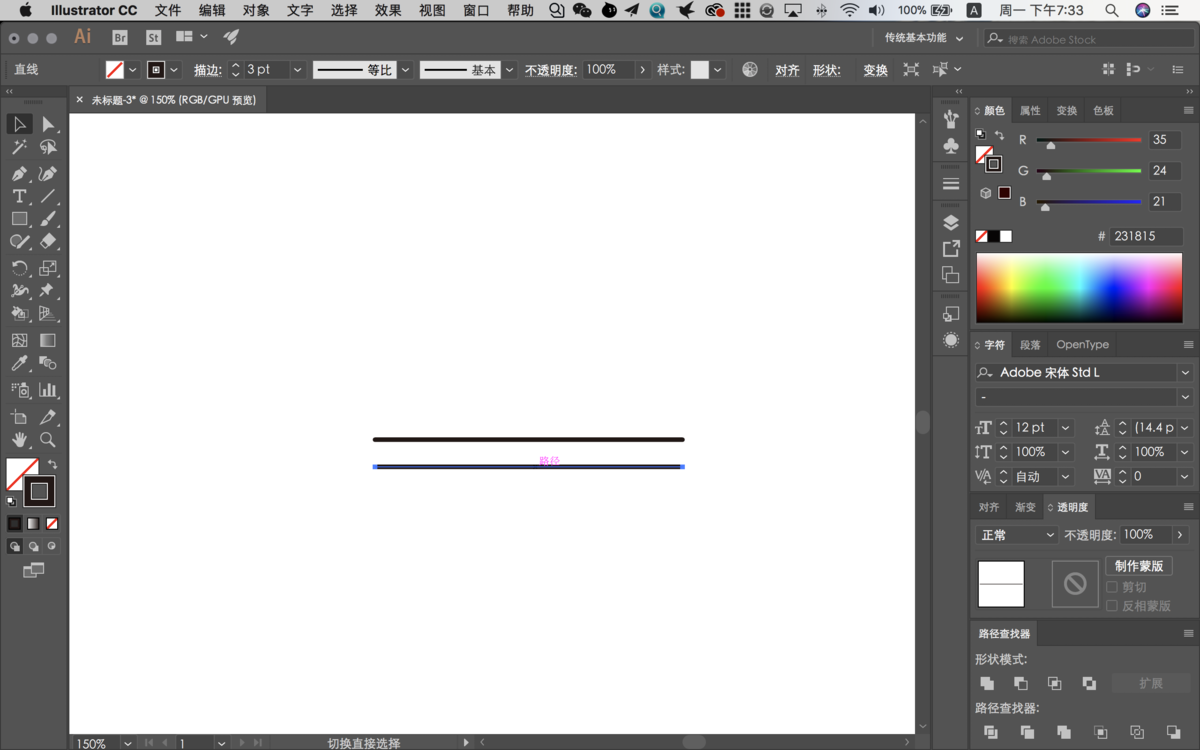Select the Column Graph tool
This screenshot has height=750, width=1200.
point(47,390)
